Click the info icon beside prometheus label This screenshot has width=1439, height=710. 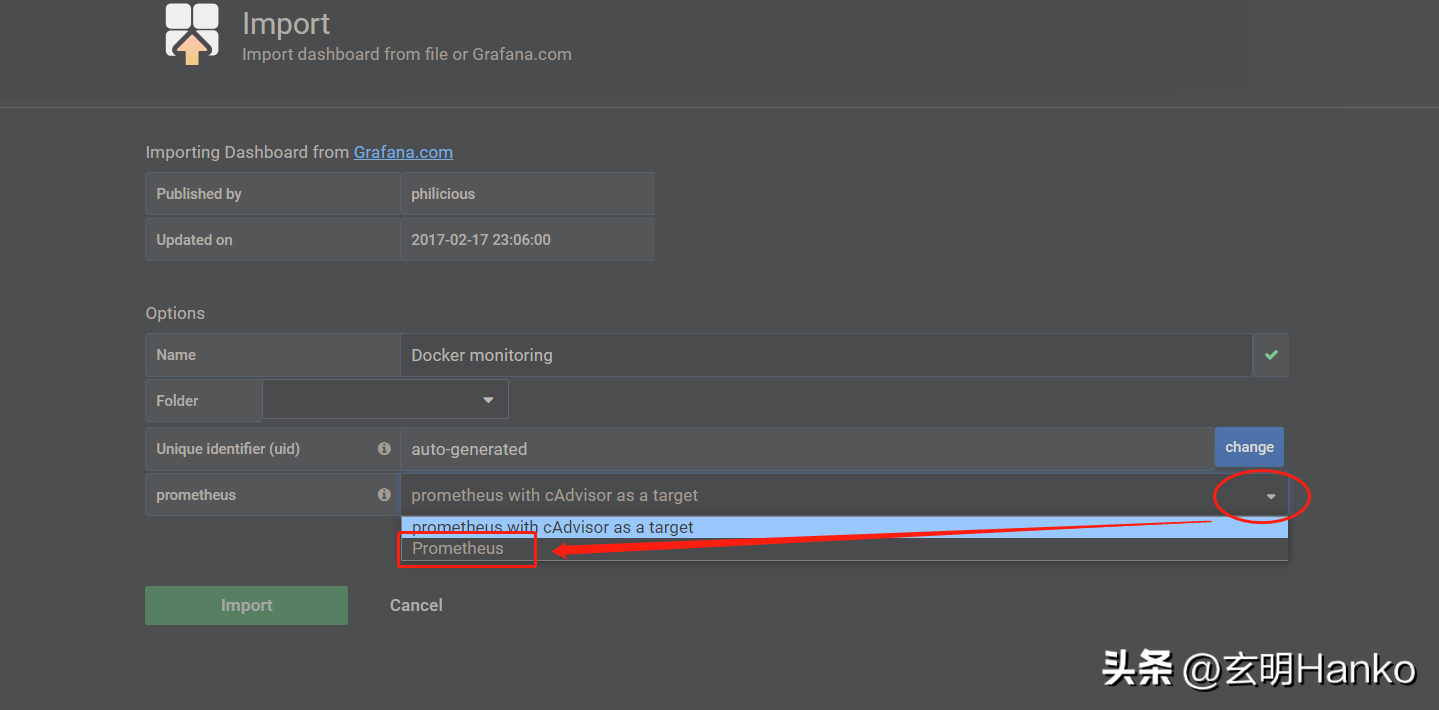point(384,495)
